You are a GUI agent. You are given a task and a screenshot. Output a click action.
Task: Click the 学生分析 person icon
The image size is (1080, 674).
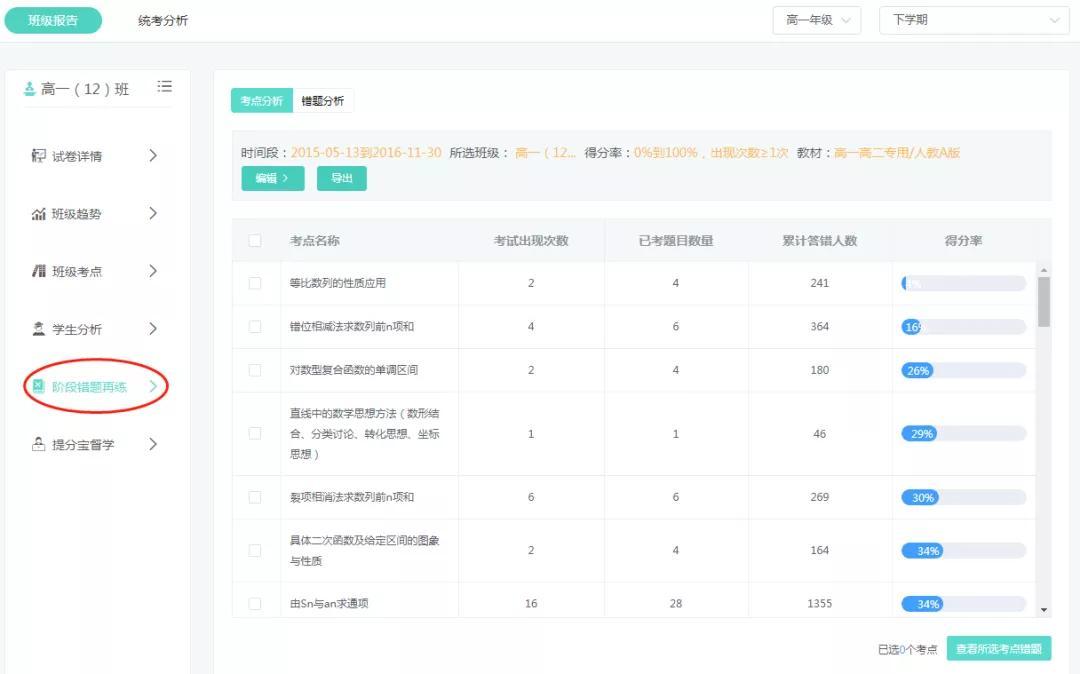pos(39,329)
